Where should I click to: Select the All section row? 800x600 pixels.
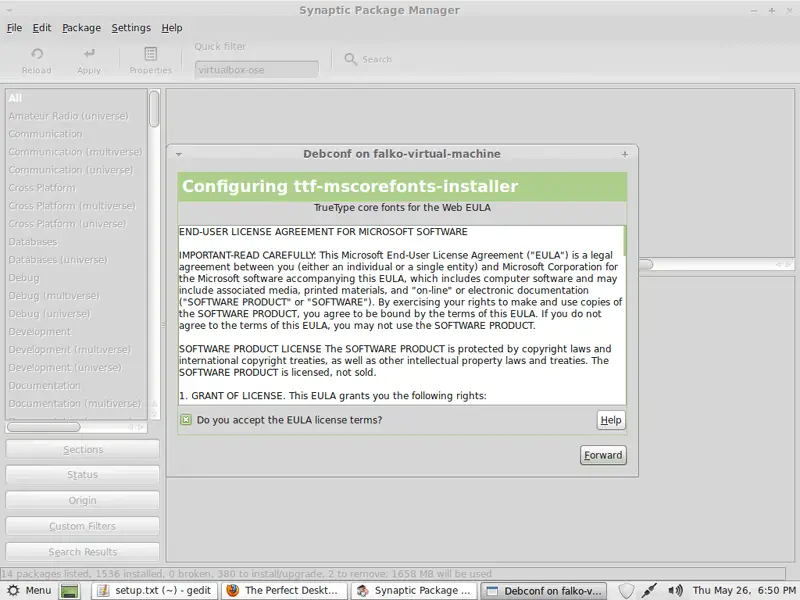pyautogui.click(x=77, y=98)
